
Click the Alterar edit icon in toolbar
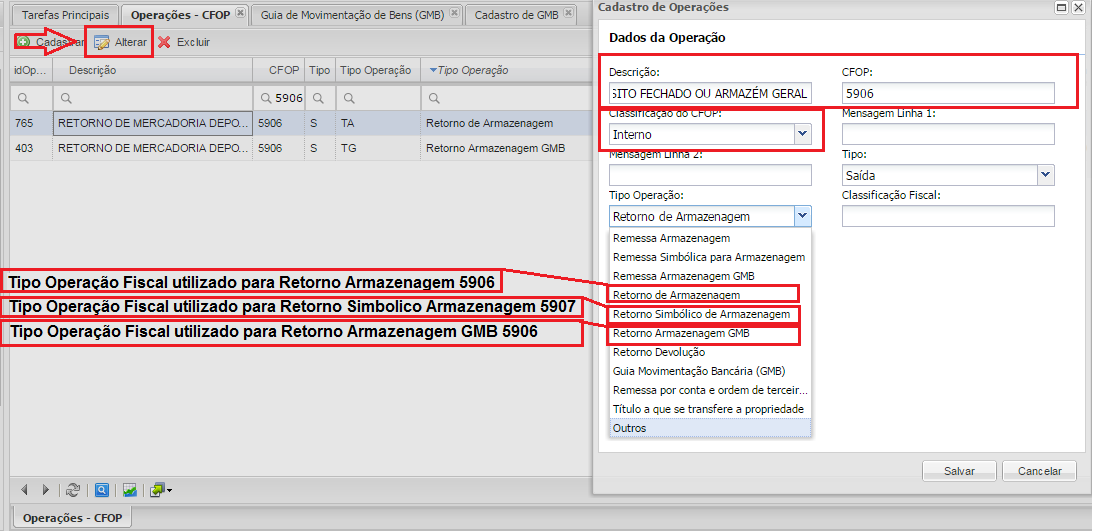(x=102, y=43)
